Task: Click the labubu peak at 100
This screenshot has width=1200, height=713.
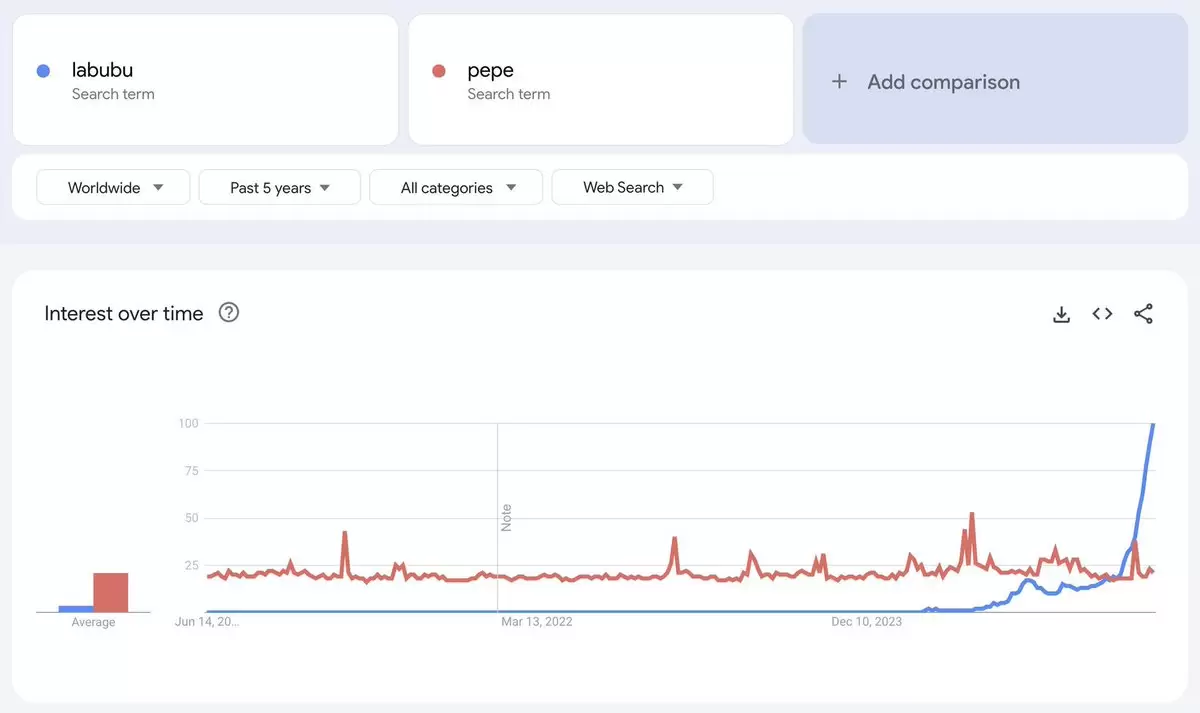Action: coord(1154,425)
